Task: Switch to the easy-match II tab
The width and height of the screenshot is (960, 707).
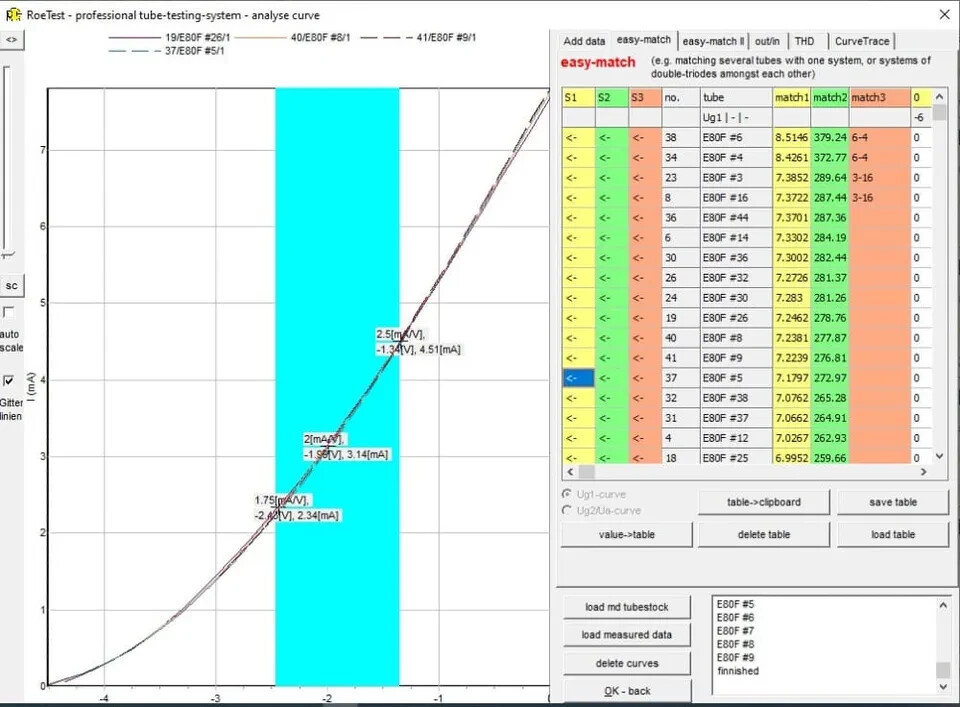Action: (713, 41)
